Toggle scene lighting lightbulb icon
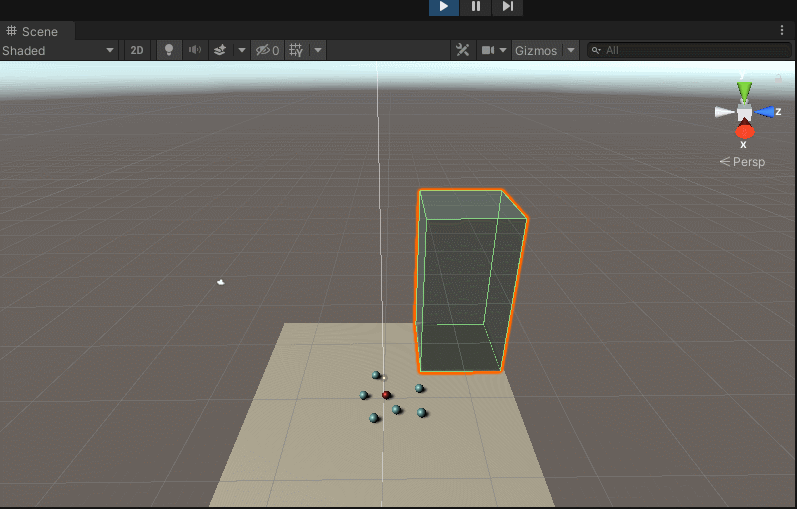 (x=169, y=50)
